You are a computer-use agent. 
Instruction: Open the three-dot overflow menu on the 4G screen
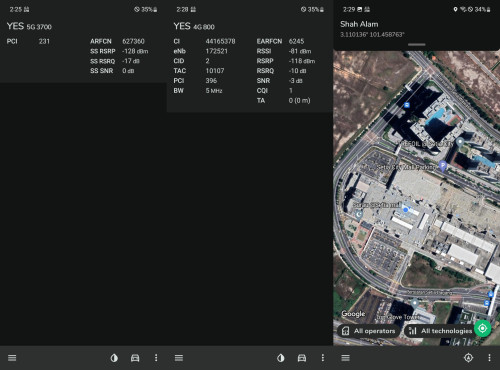pyautogui.click(x=323, y=358)
